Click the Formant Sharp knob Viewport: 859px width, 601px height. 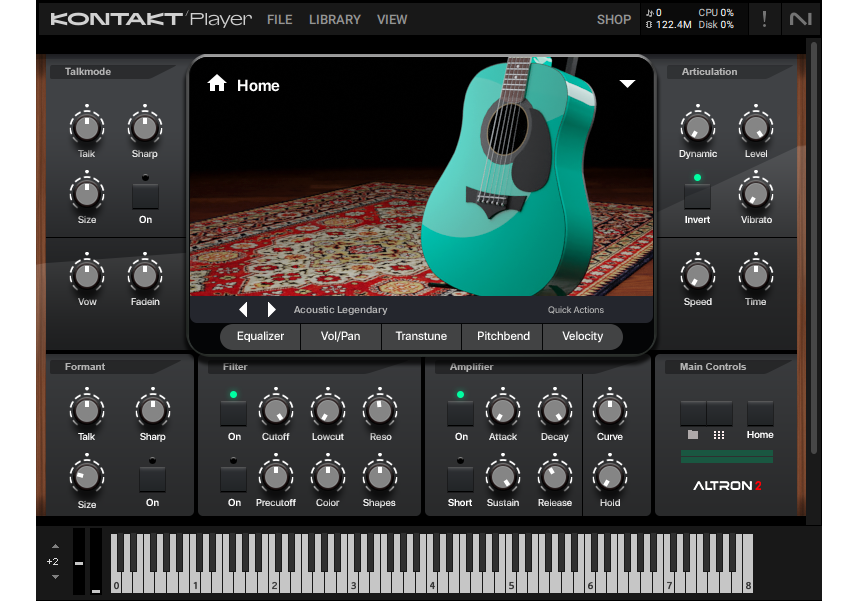[152, 410]
